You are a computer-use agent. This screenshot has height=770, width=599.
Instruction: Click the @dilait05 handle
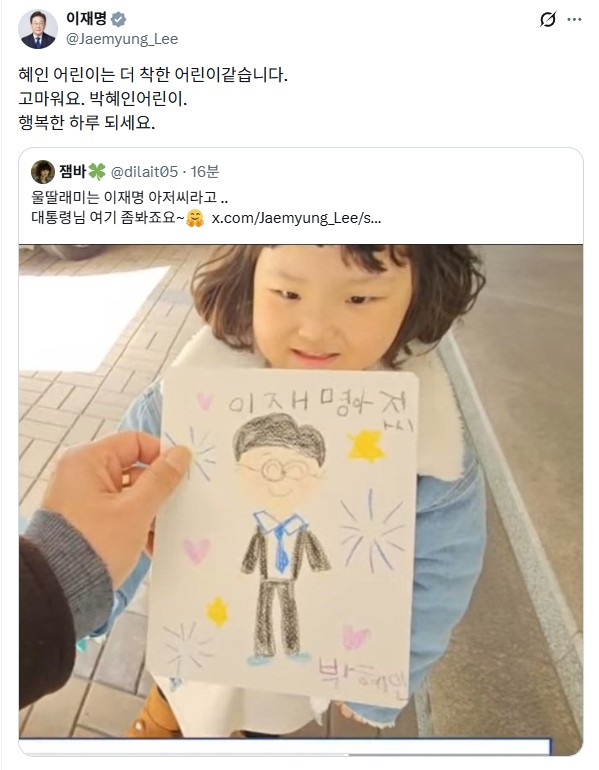[144, 171]
